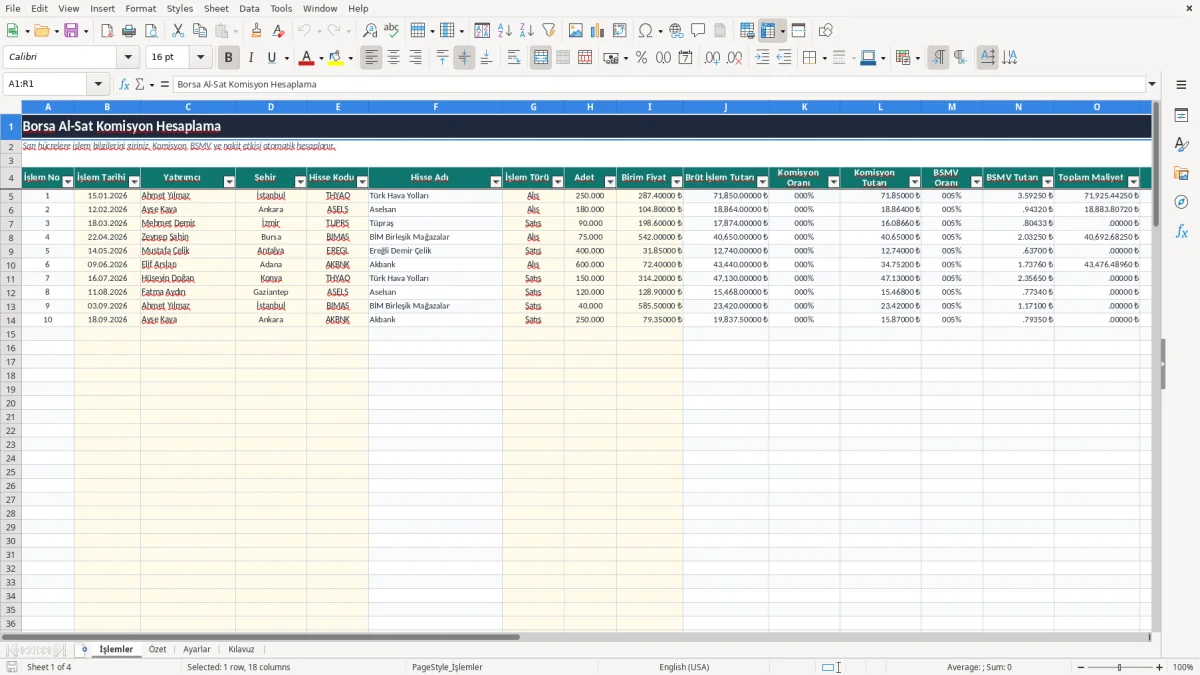Open the Şehir column filter dropdown

tap(300, 182)
